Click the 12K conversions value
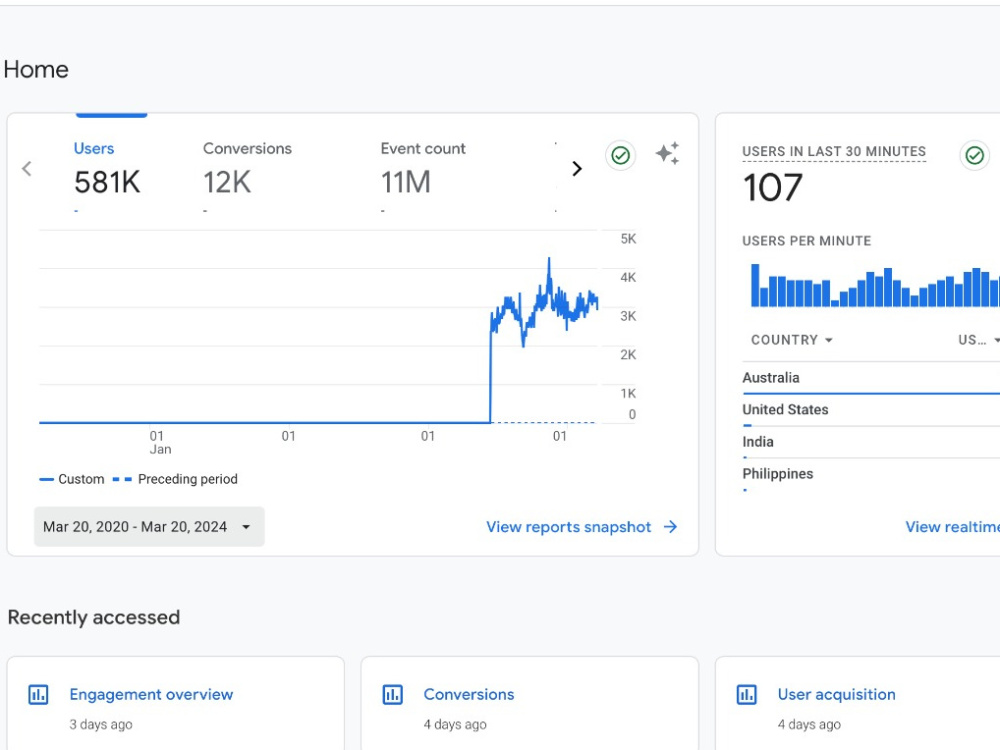Screen dimensions: 1000x750 (x=227, y=182)
